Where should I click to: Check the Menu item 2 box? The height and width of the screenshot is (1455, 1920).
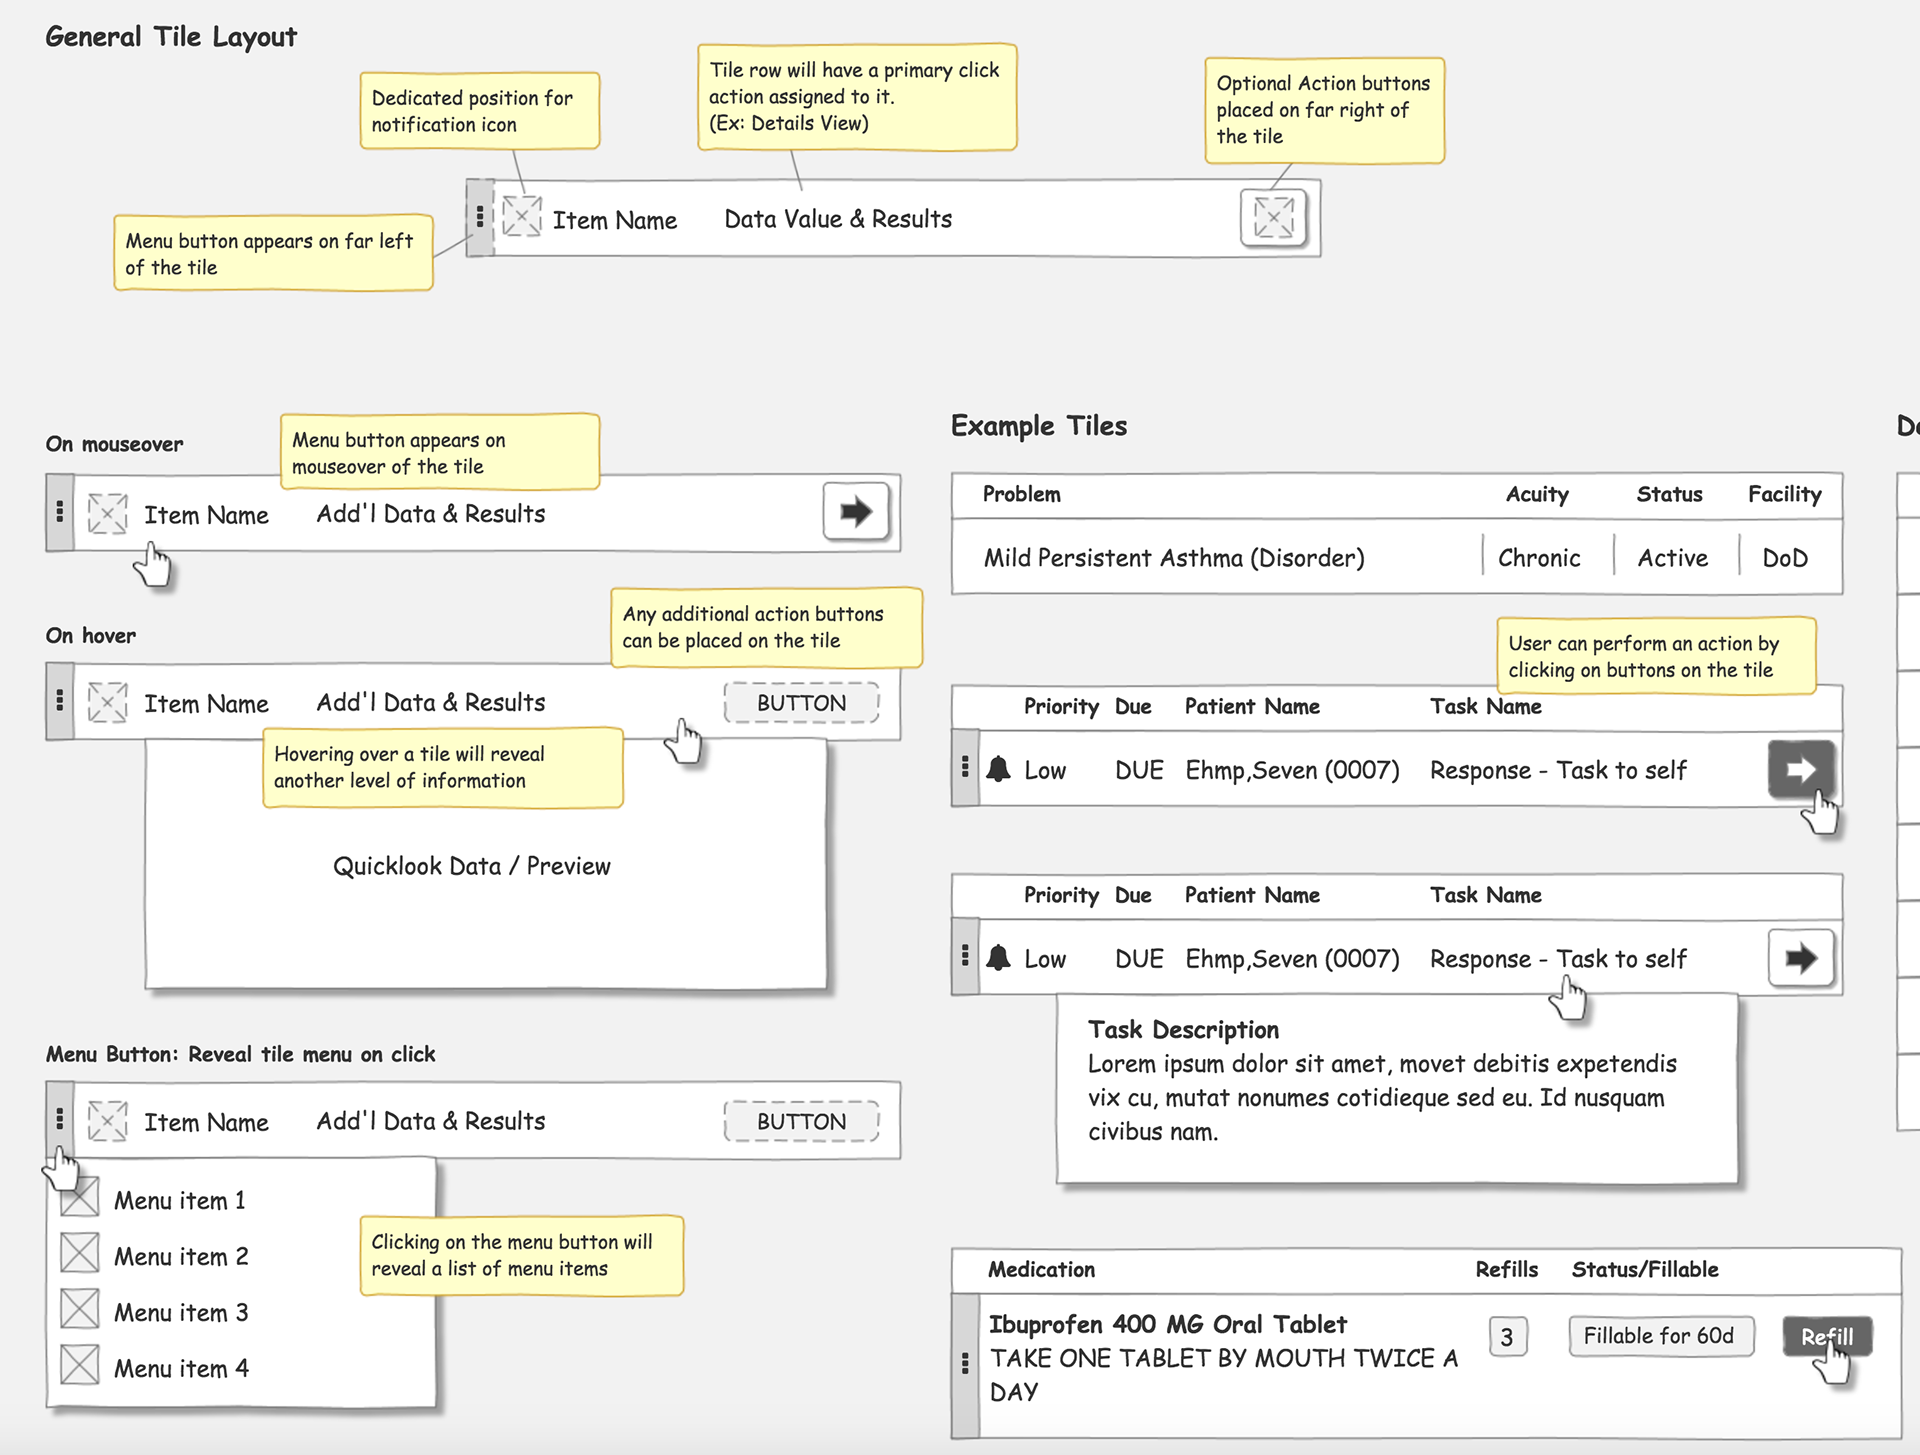coord(80,1254)
